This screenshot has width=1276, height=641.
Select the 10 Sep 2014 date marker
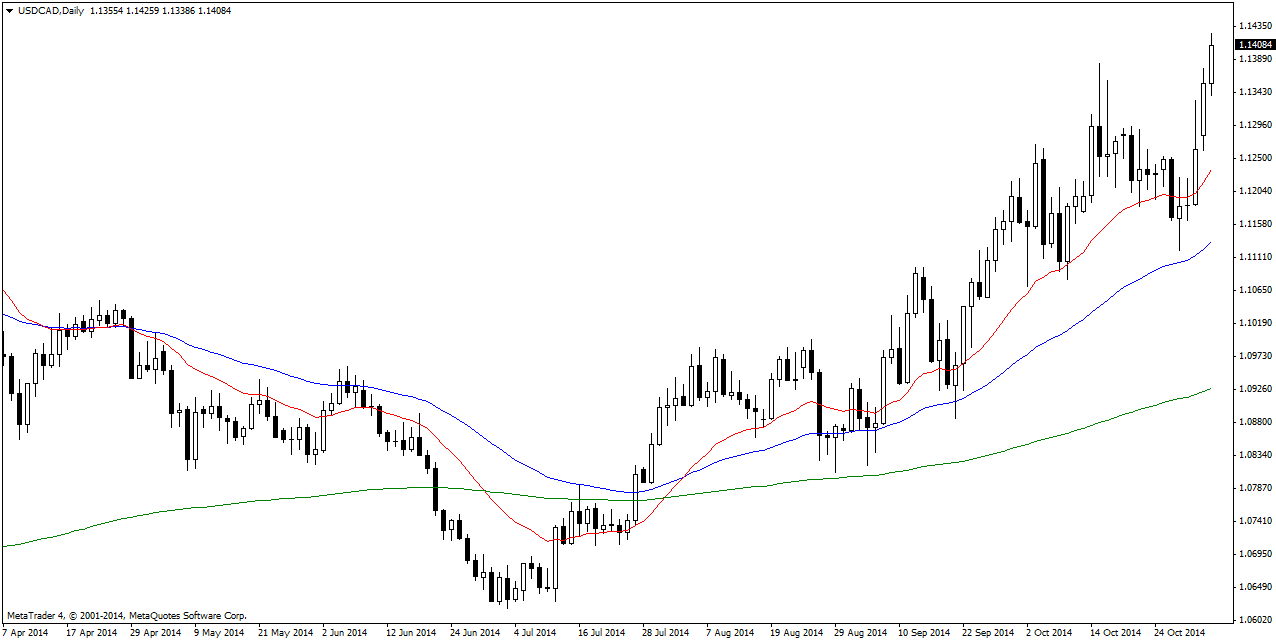(x=923, y=633)
